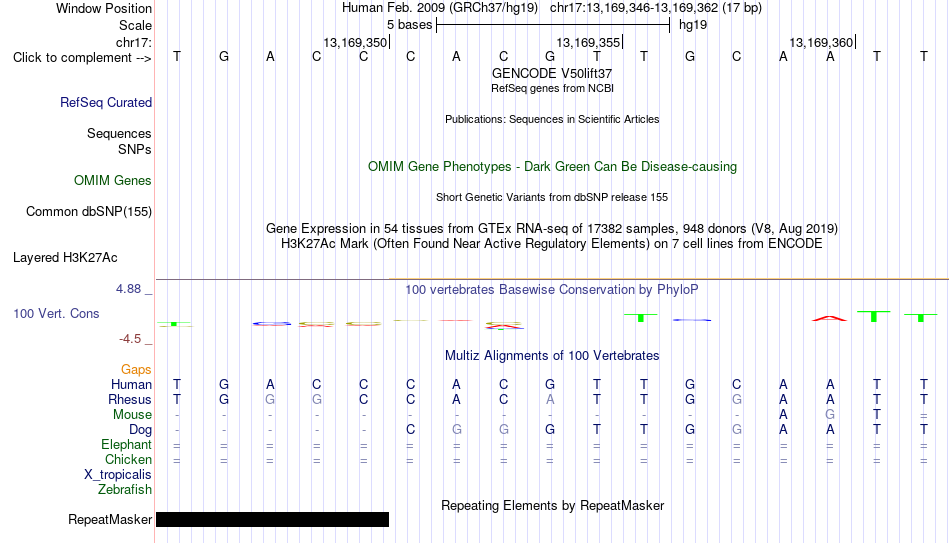This screenshot has width=950, height=543.
Task: Click the hg19 label beside scale bar
Action: pyautogui.click(x=693, y=25)
